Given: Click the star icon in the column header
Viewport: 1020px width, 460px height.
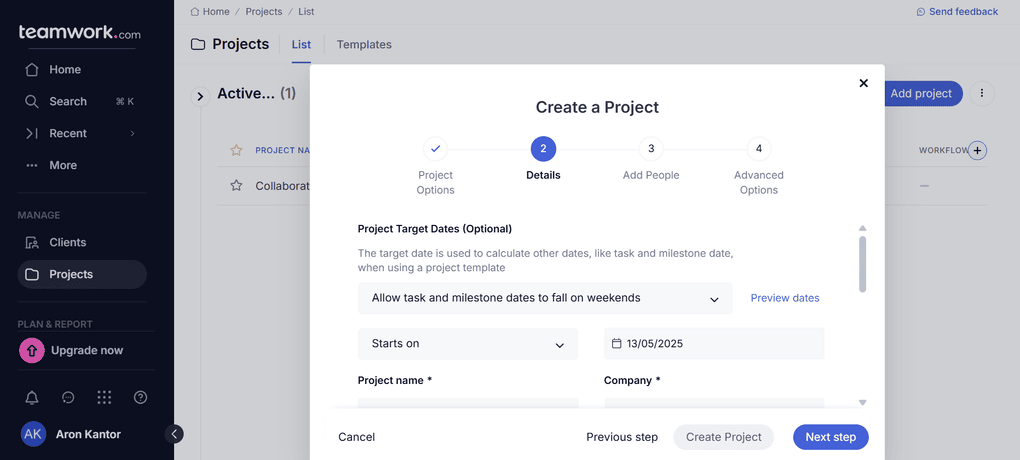Looking at the screenshot, I should click(236, 150).
